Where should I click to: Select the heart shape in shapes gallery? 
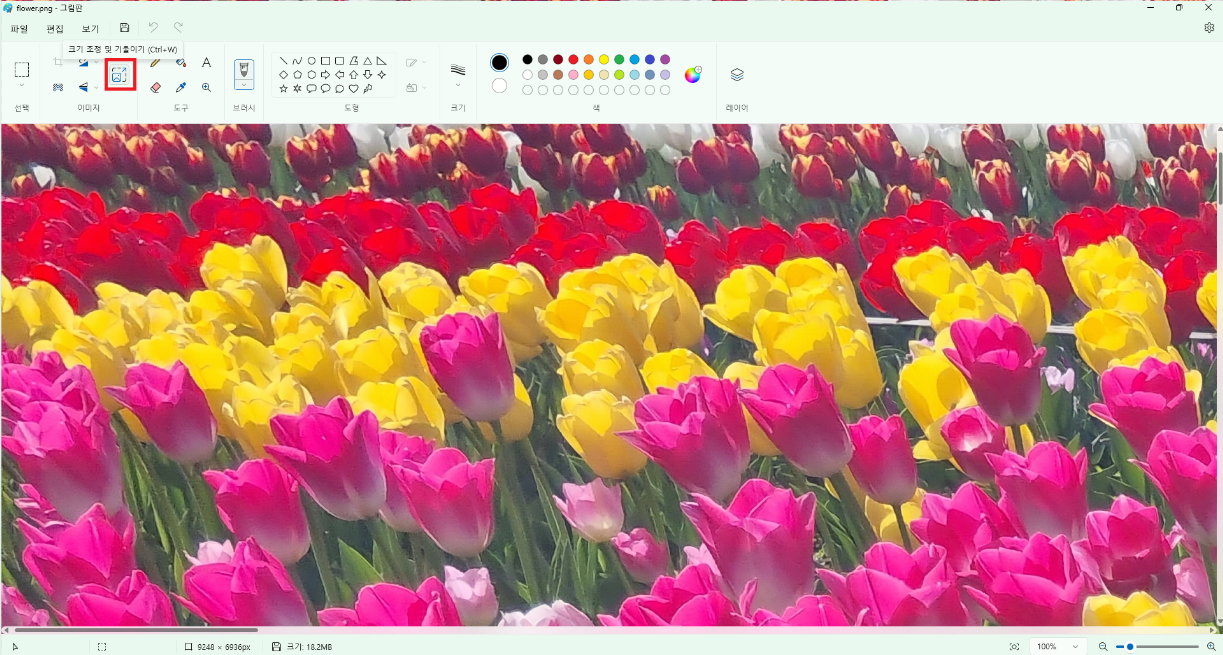pos(353,89)
